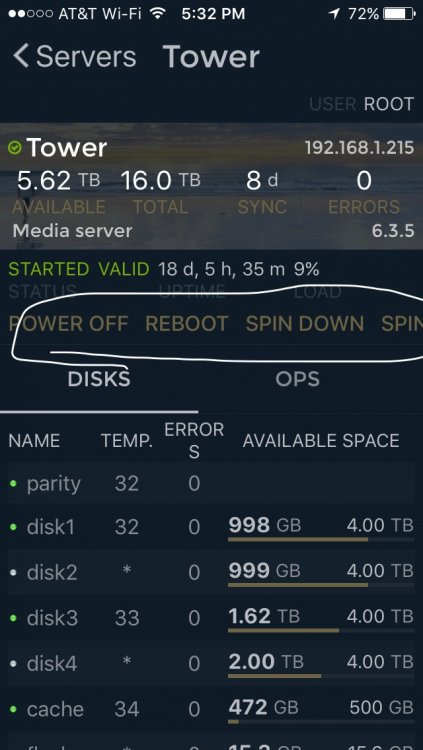Viewport: 423px width, 750px height.
Task: Tap the battery icon in status bar
Action: pyautogui.click(x=401, y=13)
